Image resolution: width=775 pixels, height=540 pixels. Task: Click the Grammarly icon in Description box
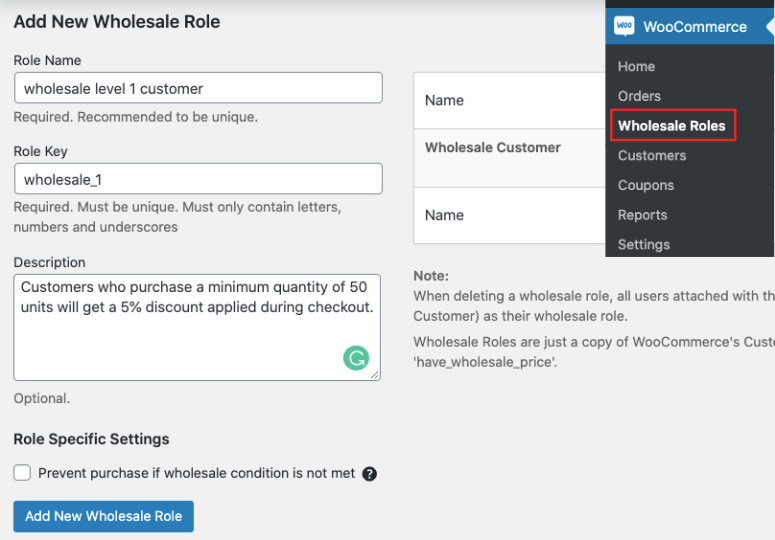point(356,358)
